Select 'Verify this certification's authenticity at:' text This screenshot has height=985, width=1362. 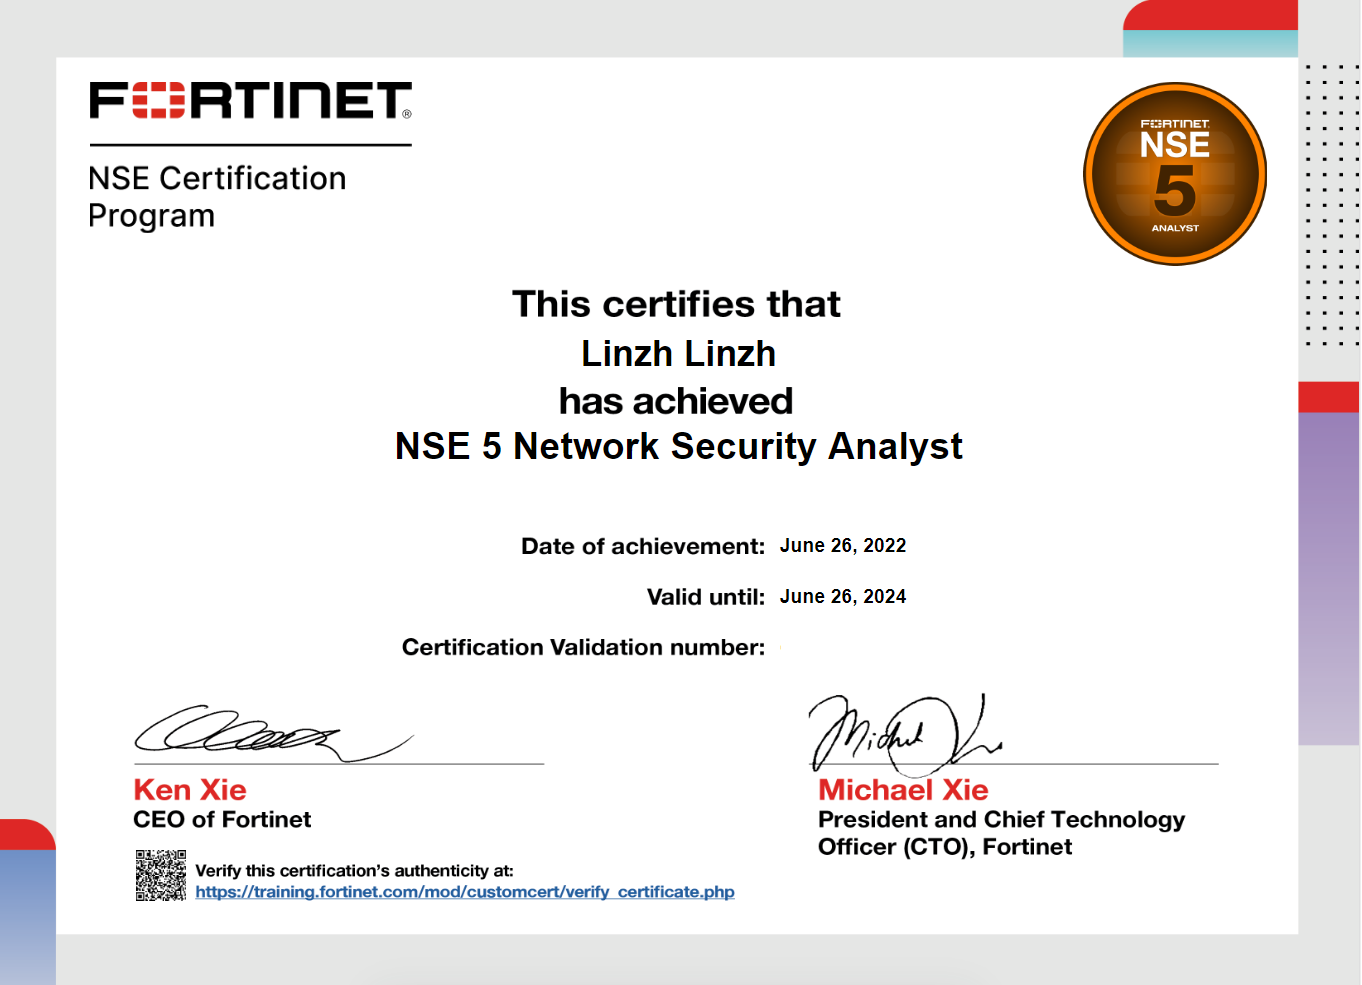pos(354,871)
